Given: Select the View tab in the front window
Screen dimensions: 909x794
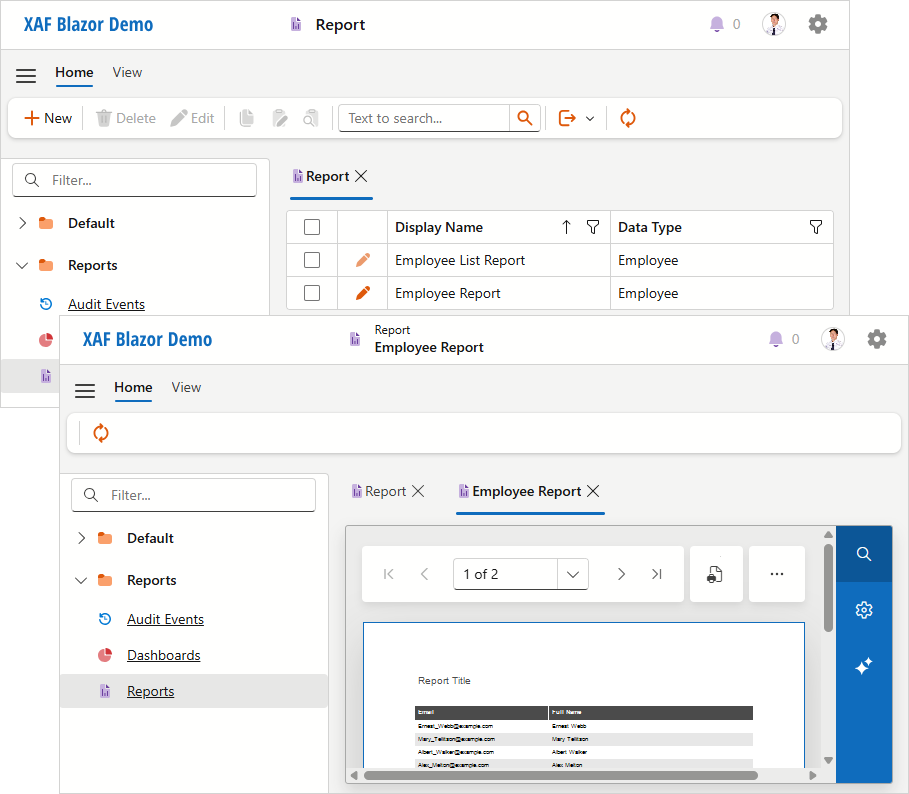Looking at the screenshot, I should coord(186,387).
